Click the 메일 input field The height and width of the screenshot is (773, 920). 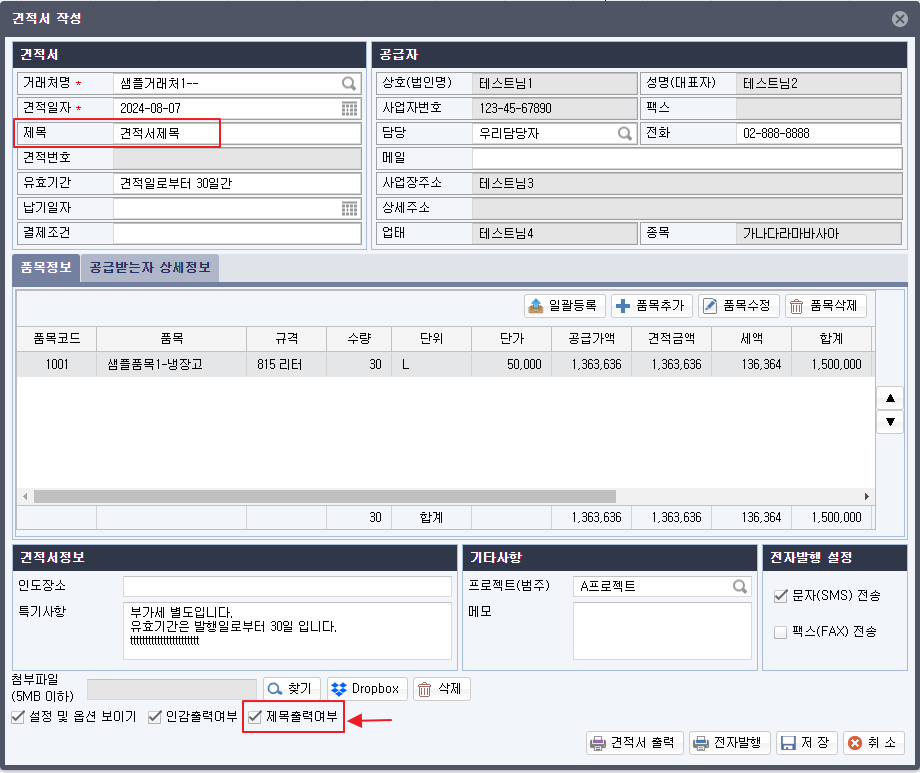point(687,158)
